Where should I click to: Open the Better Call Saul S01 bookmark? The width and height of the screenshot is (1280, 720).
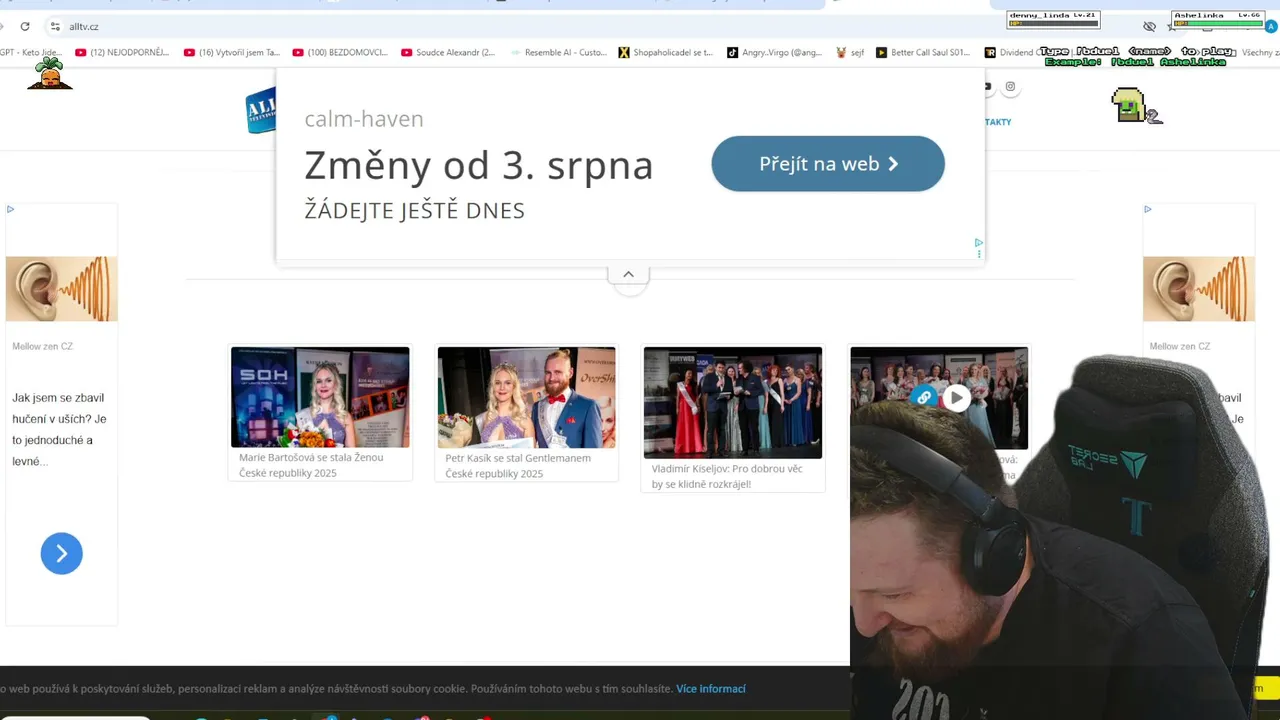(923, 52)
